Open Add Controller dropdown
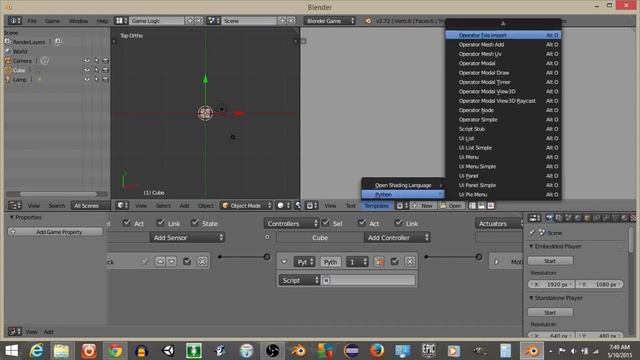Screen dimensions: 640x360 (x=397, y=238)
